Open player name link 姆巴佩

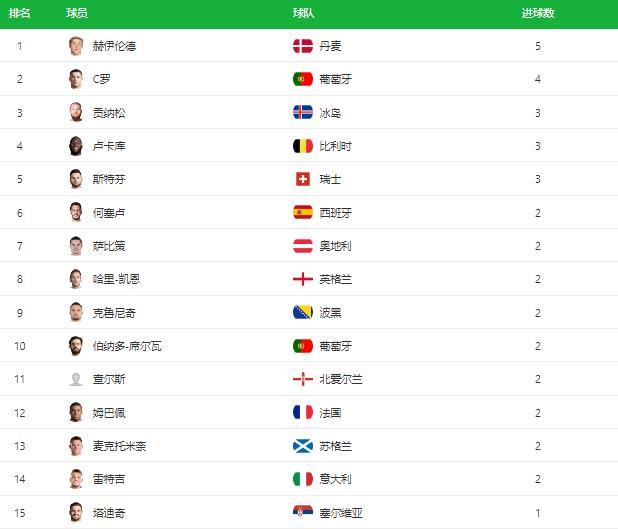pos(109,412)
